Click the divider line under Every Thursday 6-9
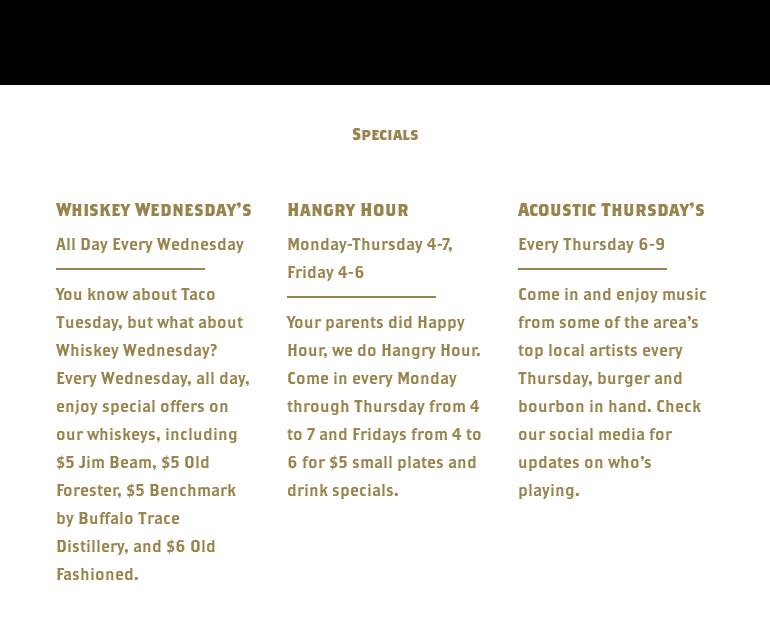770x642 pixels. (592, 268)
